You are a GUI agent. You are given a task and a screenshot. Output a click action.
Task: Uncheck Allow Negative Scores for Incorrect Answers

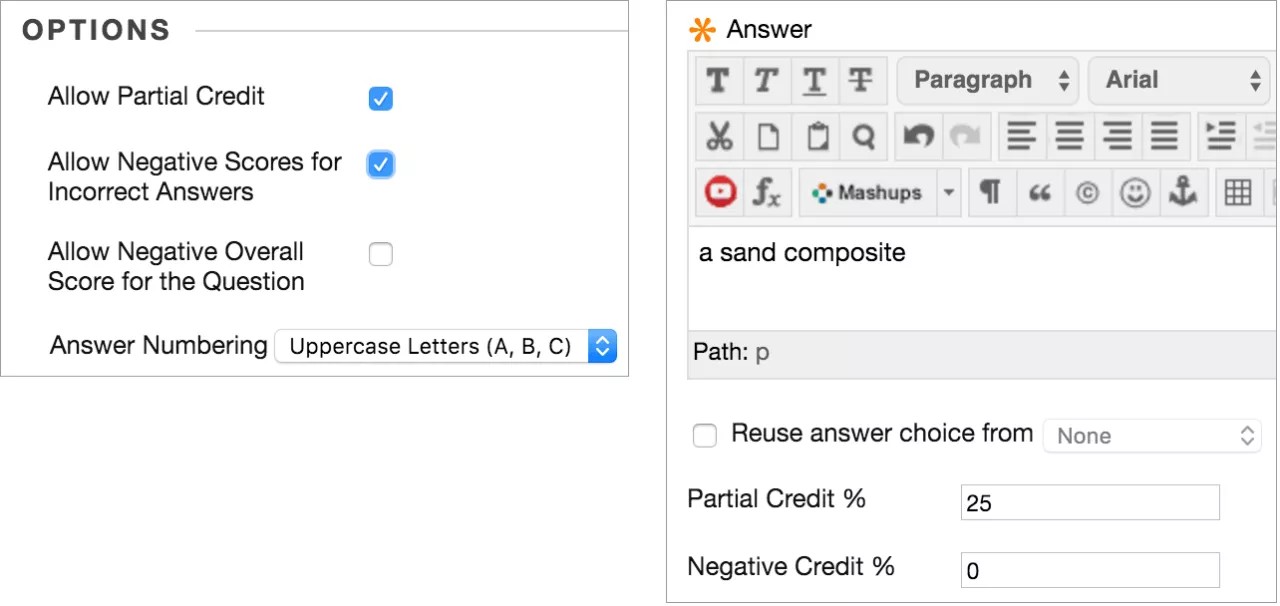[381, 164]
